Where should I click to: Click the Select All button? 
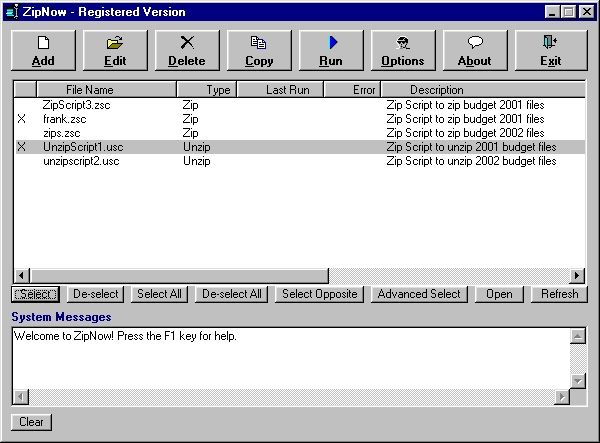(160, 294)
